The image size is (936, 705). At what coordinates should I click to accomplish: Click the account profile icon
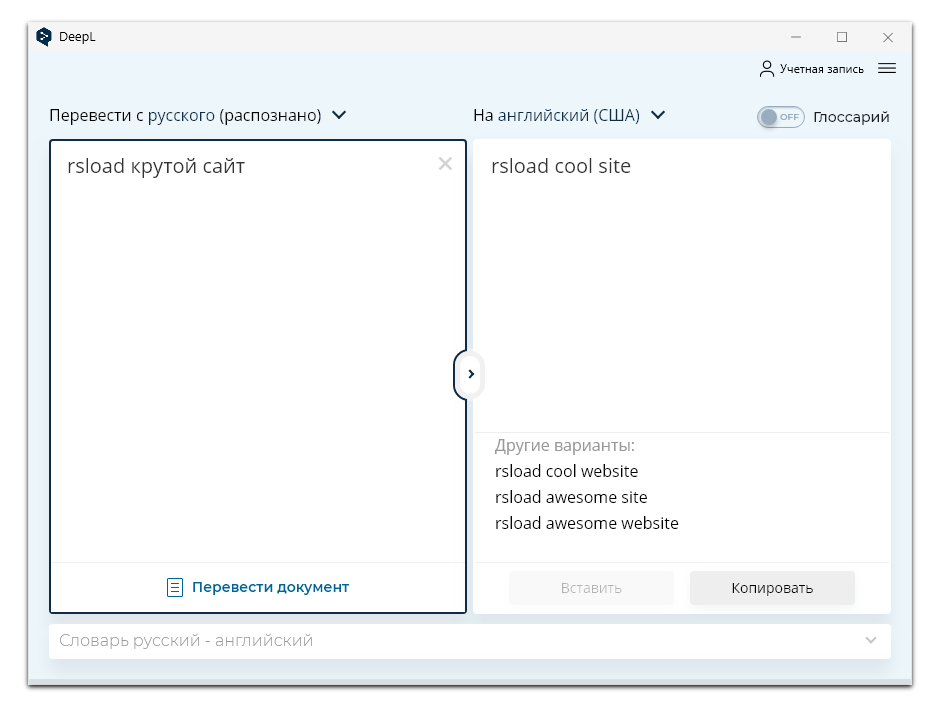coord(767,69)
